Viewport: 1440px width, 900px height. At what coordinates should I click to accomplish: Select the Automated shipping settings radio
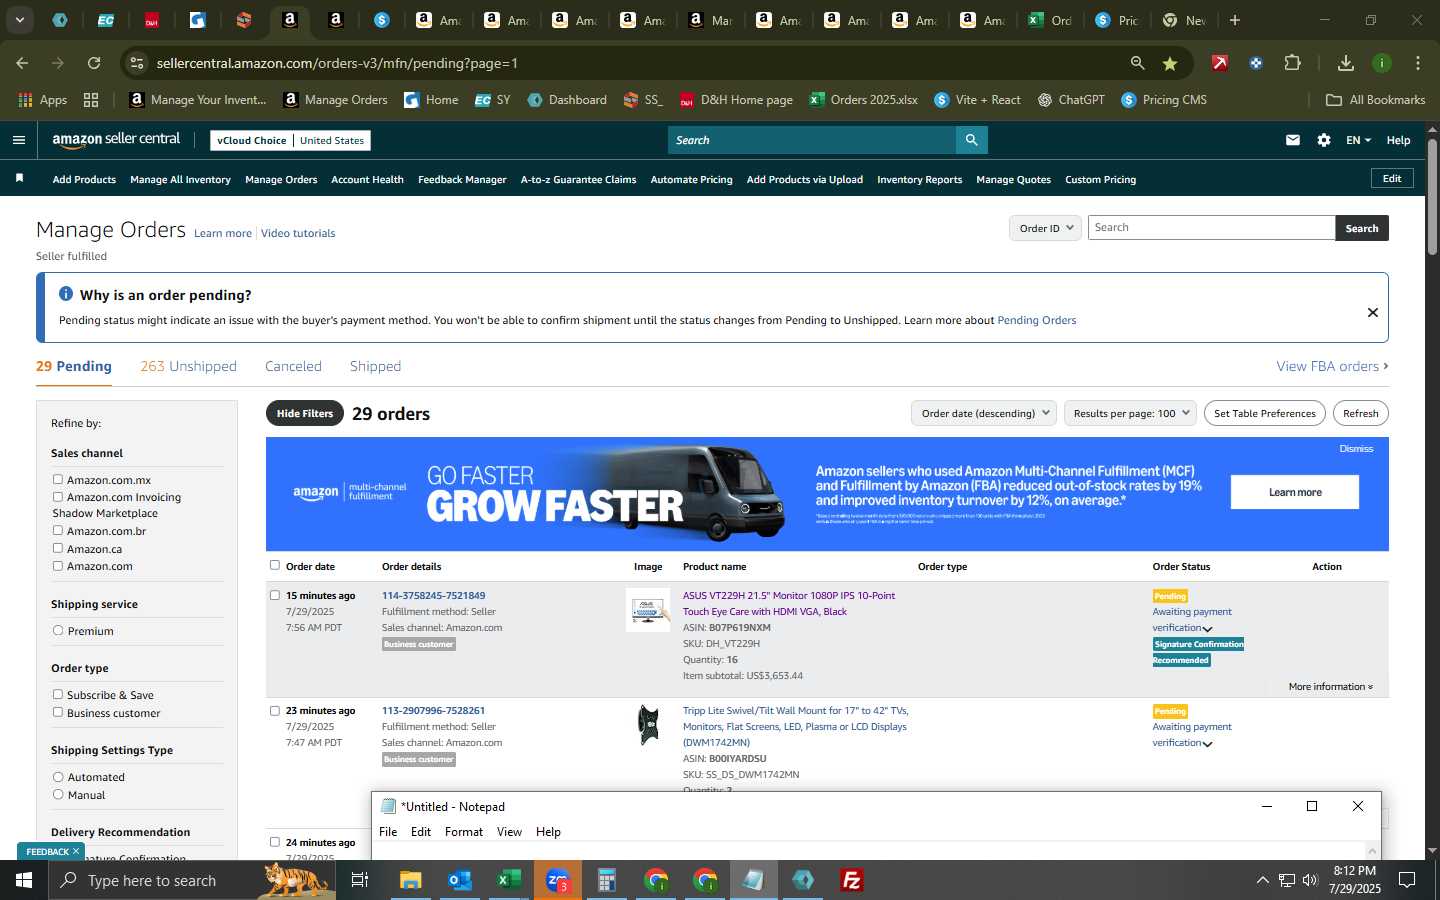[x=58, y=777]
